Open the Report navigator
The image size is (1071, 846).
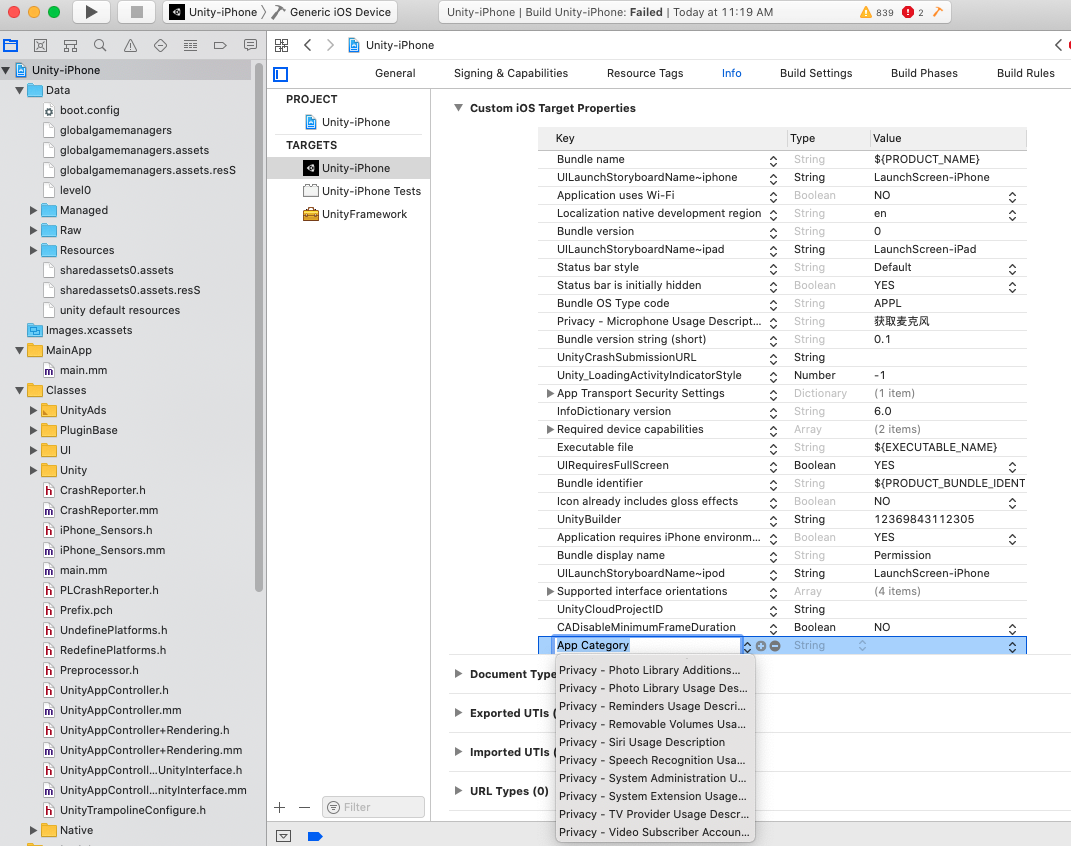point(250,46)
